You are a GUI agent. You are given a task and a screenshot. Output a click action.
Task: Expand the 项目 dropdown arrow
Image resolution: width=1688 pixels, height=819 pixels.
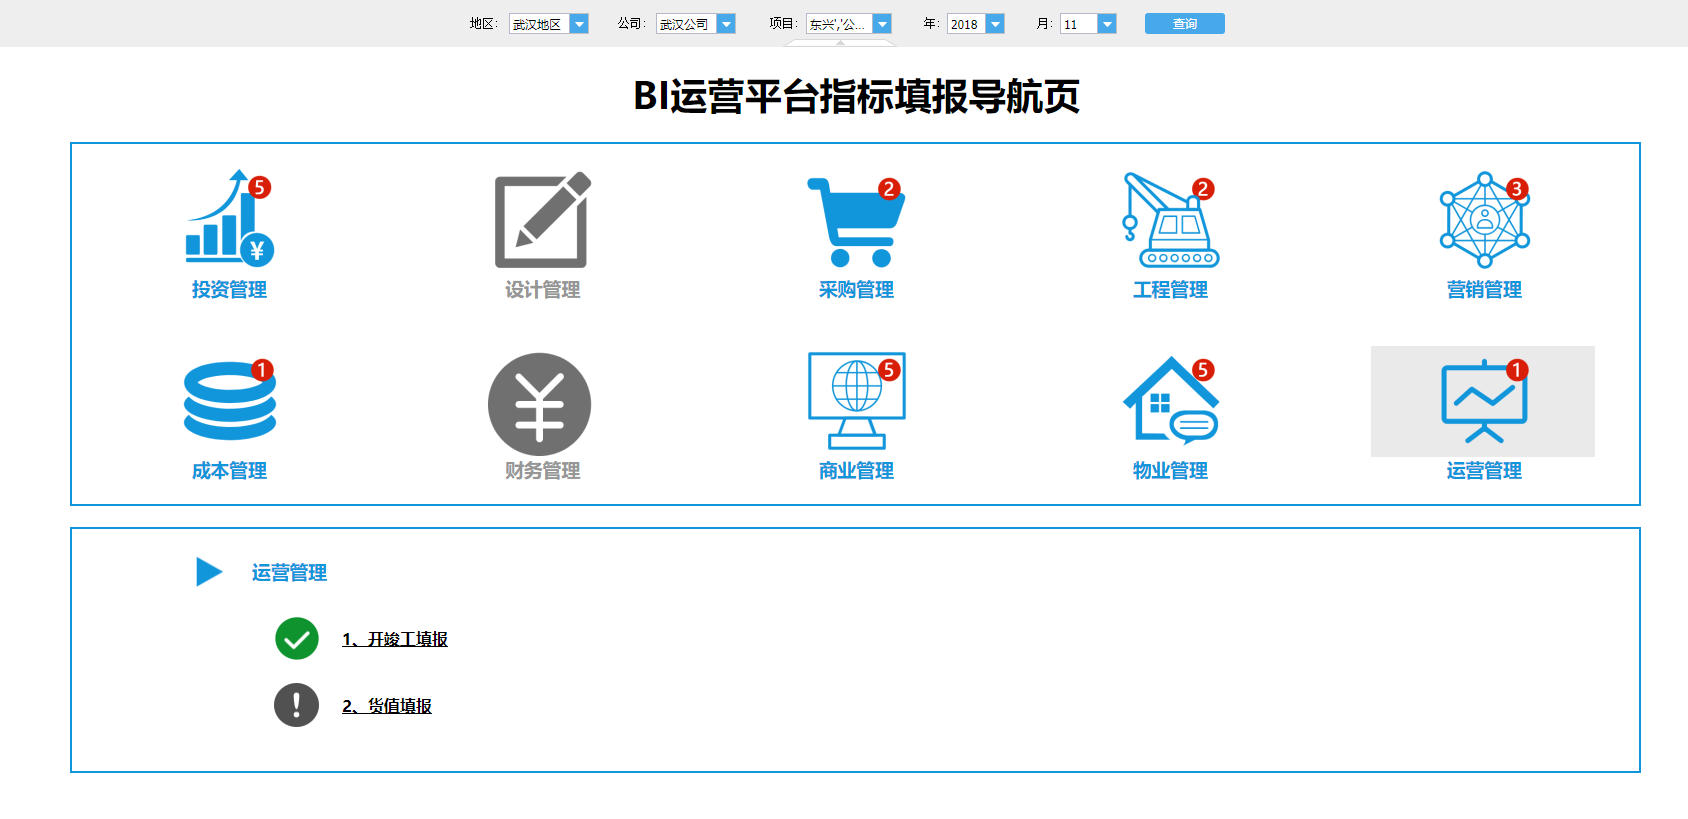click(x=882, y=24)
